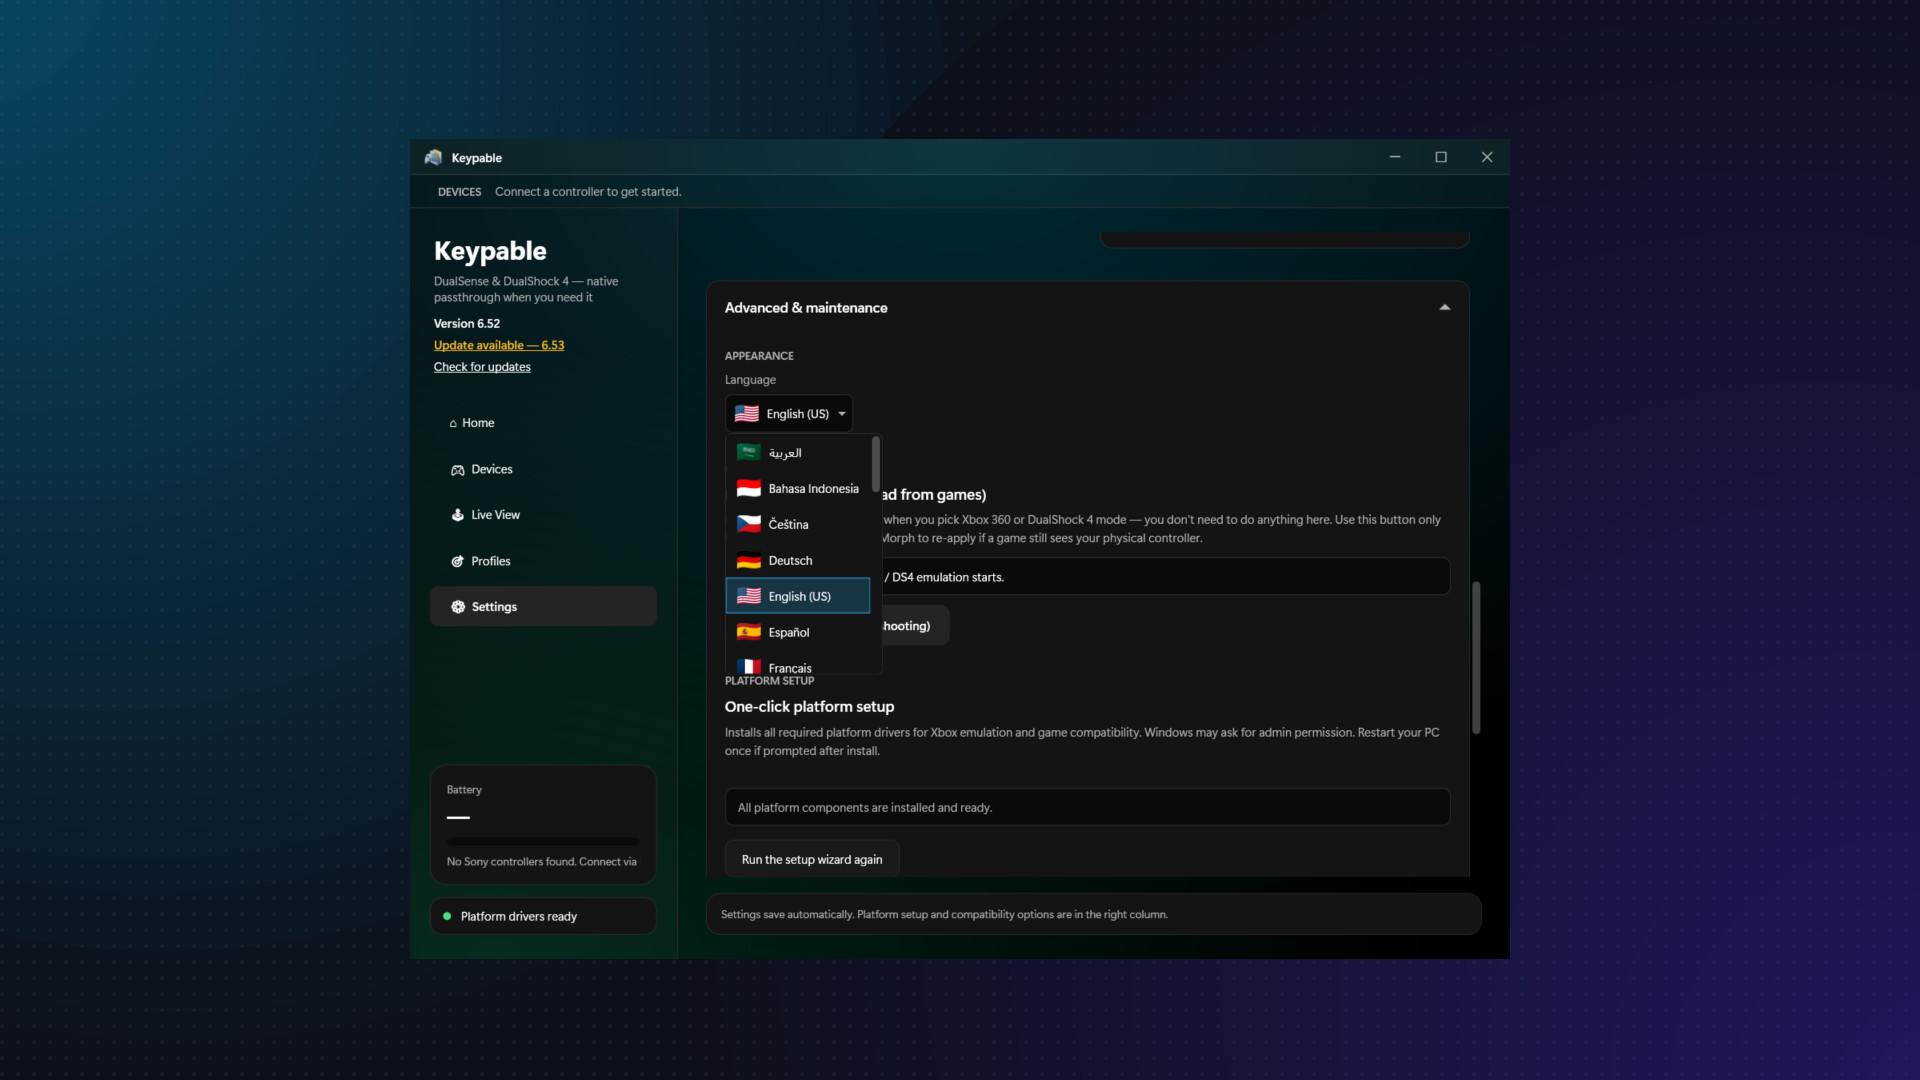1920x1080 pixels.
Task: Close the Keypable window
Action: [1487, 157]
